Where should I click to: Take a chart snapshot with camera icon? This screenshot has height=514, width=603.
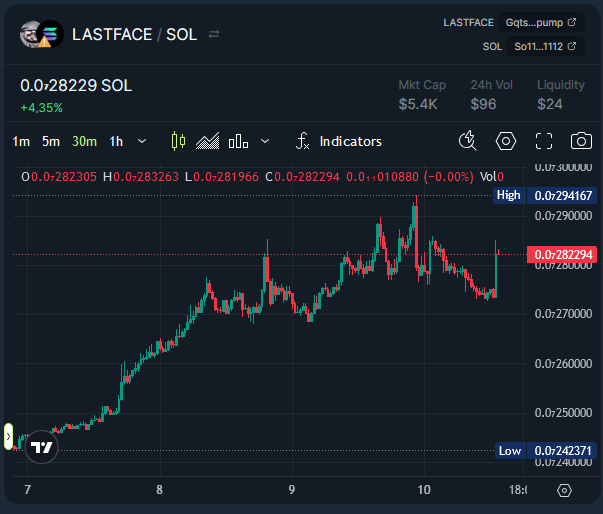(x=581, y=141)
